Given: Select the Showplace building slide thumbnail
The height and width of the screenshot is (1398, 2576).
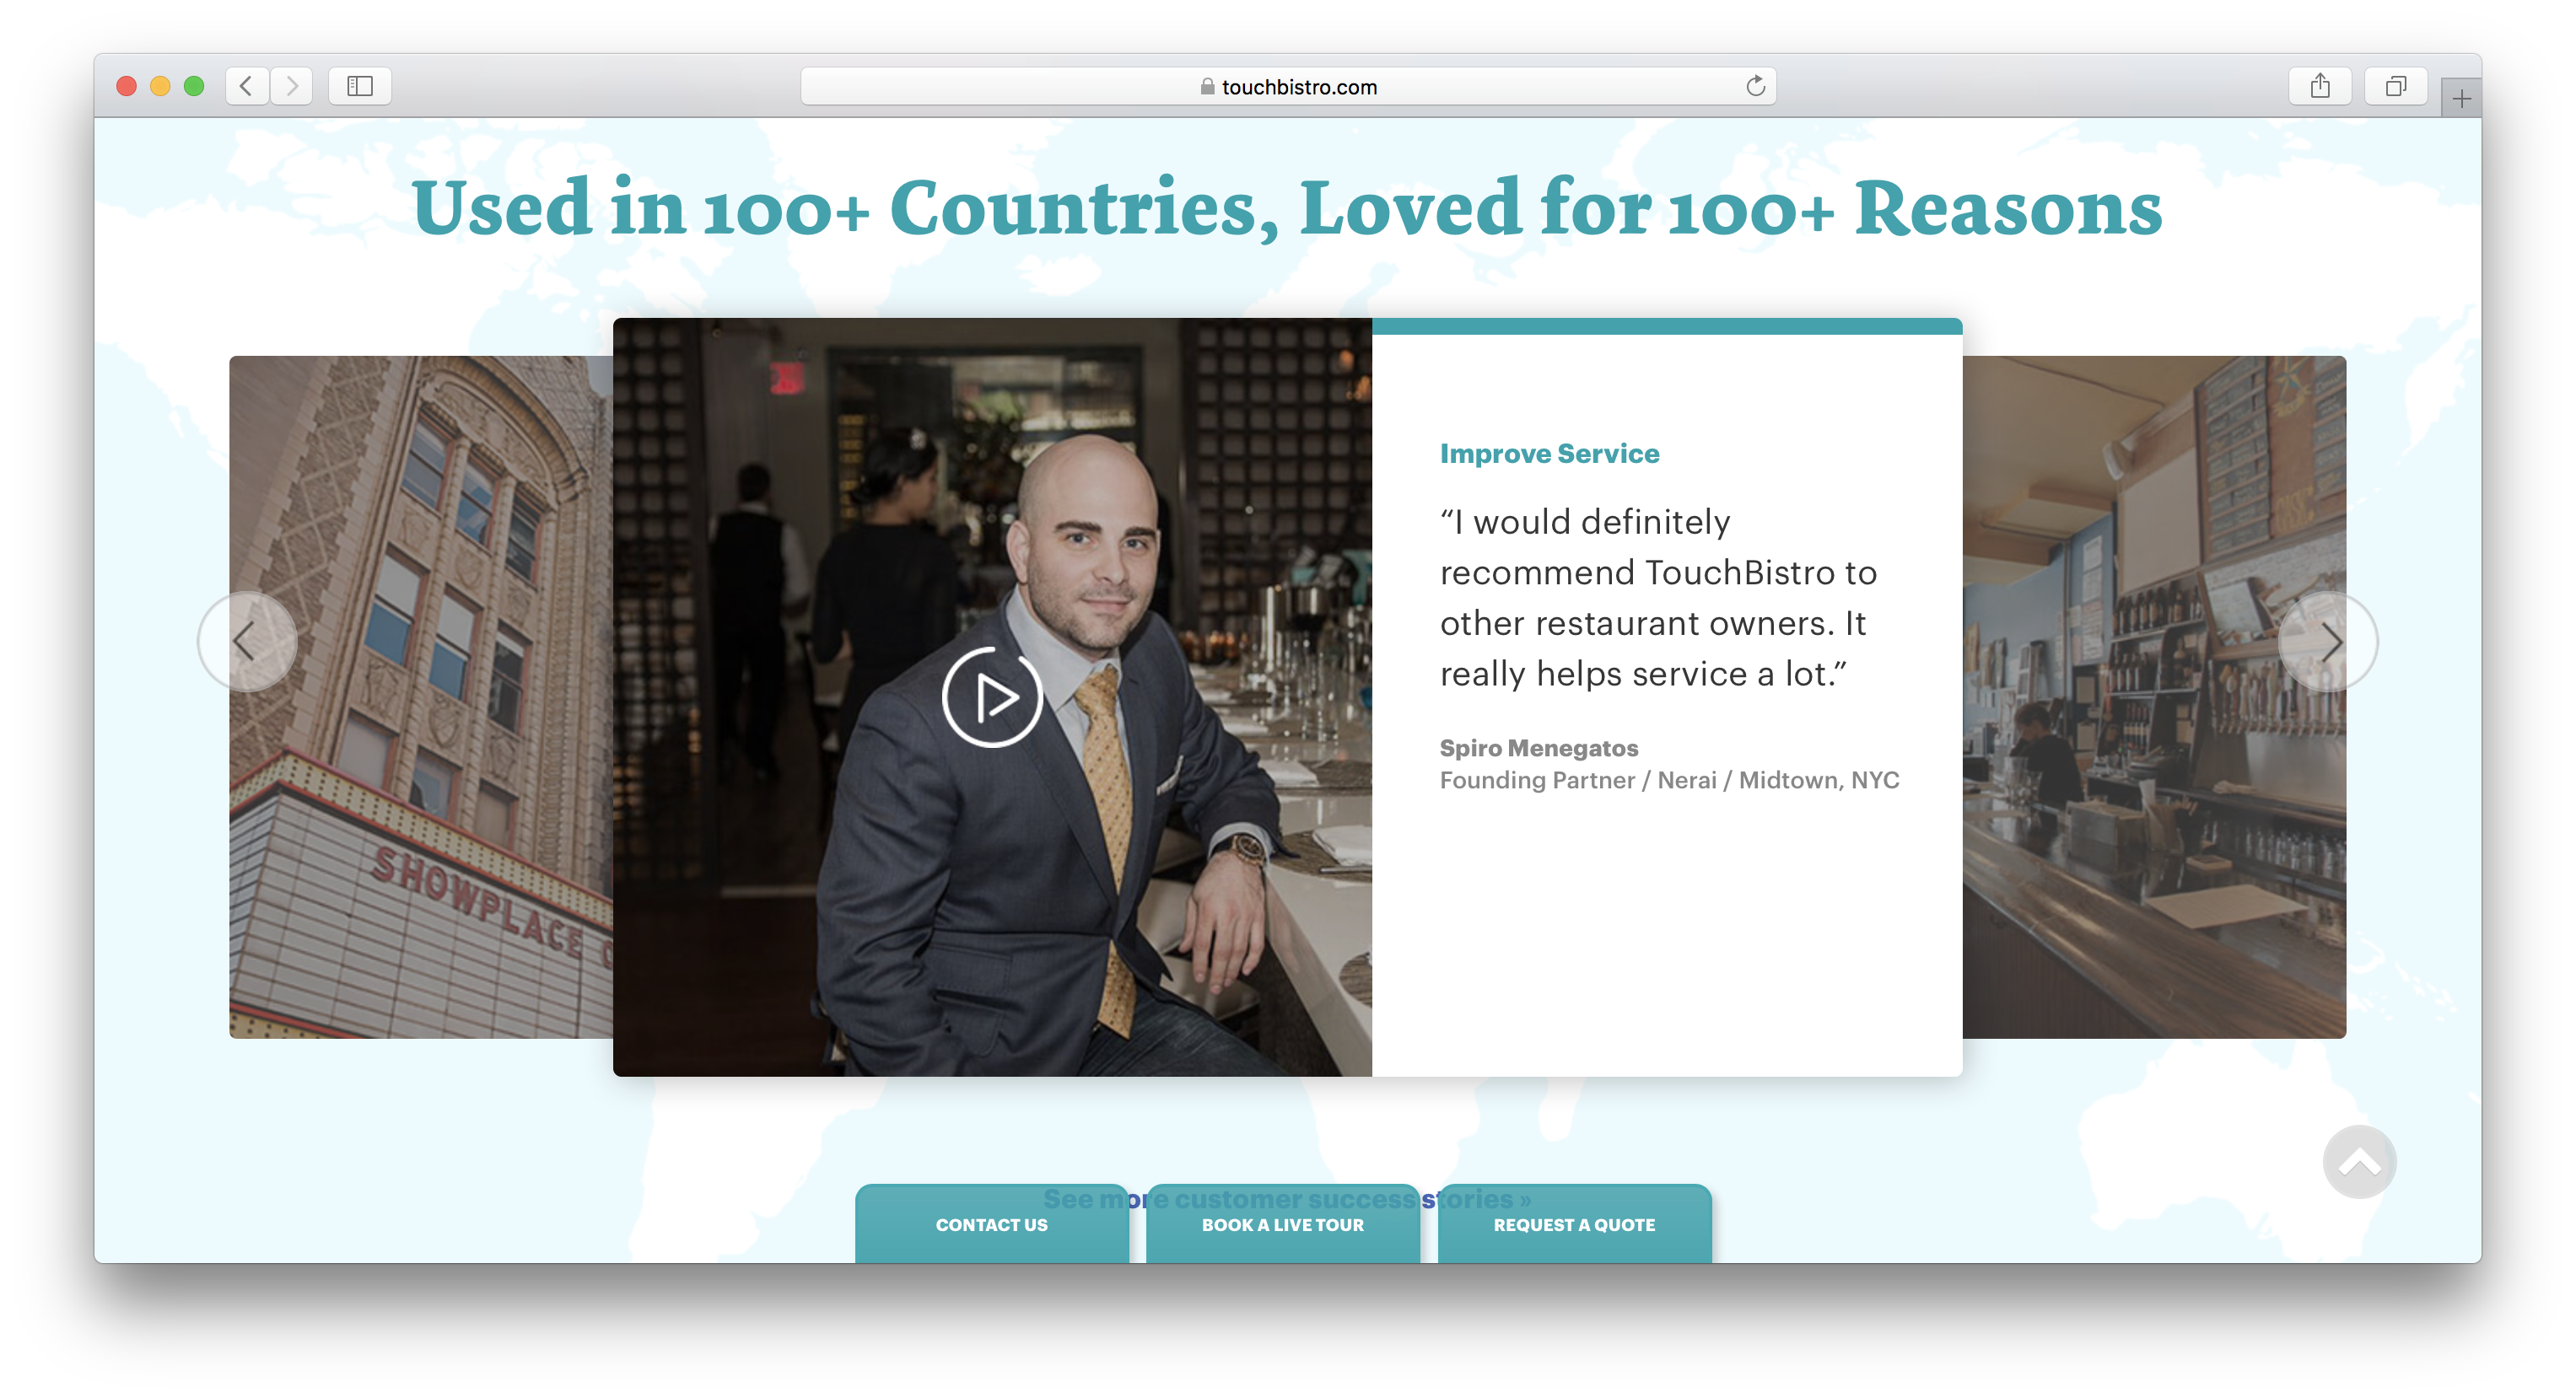Looking at the screenshot, I should click(x=421, y=697).
